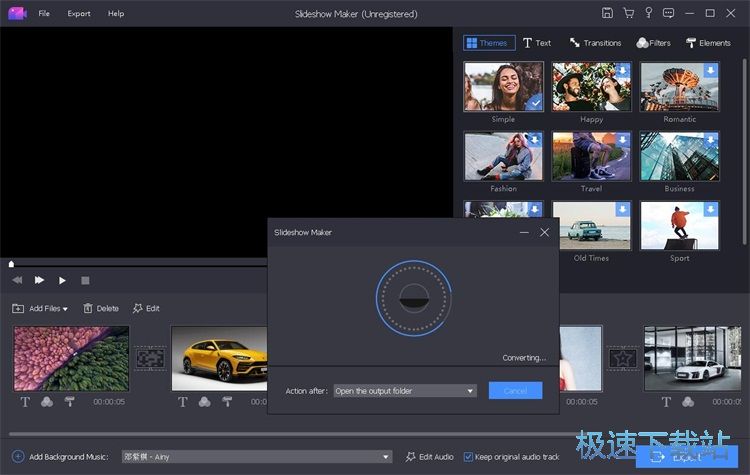The height and width of the screenshot is (475, 750).
Task: Switch to the Filters tab
Action: coord(653,43)
